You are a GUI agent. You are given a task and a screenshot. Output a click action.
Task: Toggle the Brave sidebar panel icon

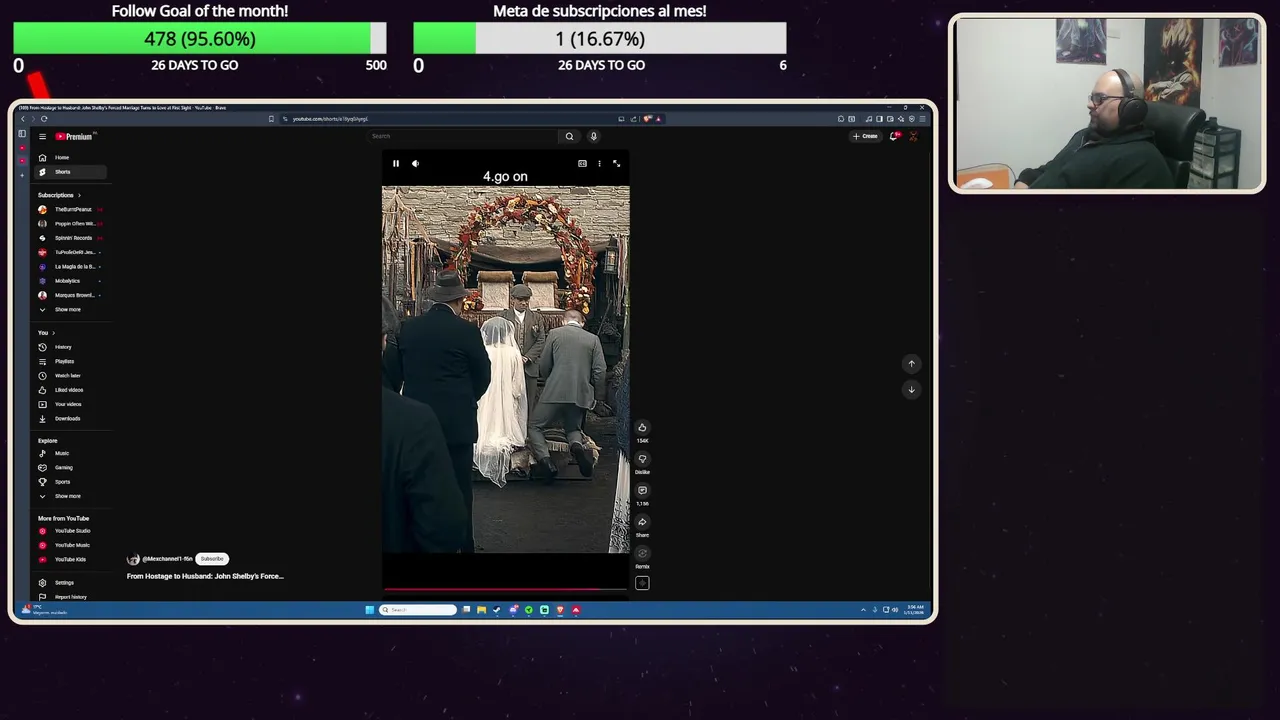click(x=21, y=134)
